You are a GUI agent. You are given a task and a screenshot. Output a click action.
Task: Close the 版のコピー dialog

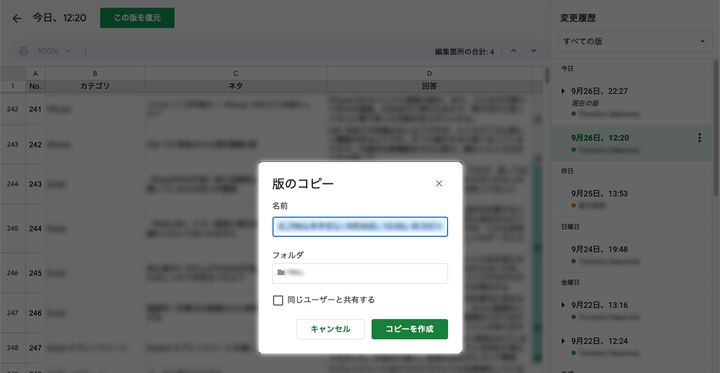coord(439,184)
